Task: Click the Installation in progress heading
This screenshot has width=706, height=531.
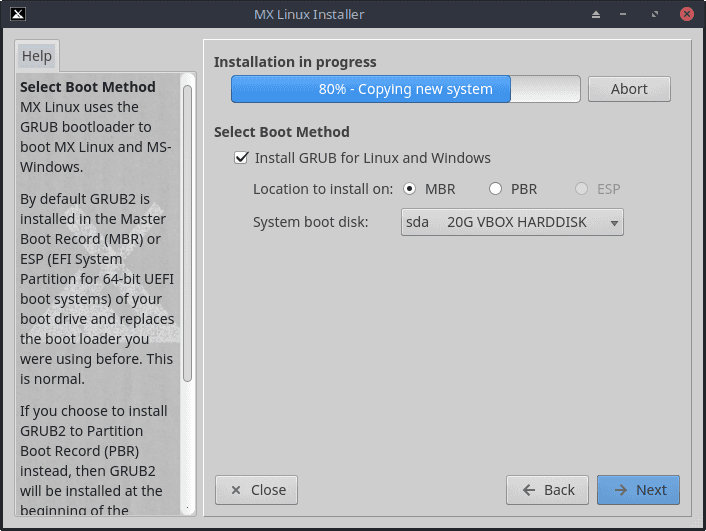Action: [295, 62]
